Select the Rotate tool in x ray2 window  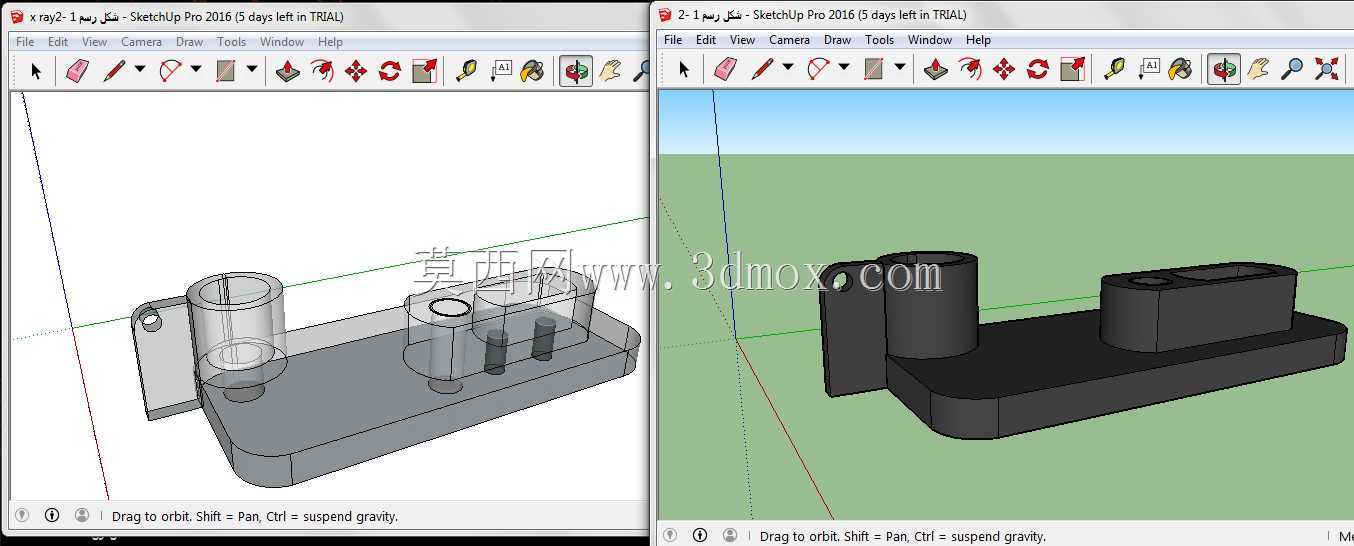390,71
